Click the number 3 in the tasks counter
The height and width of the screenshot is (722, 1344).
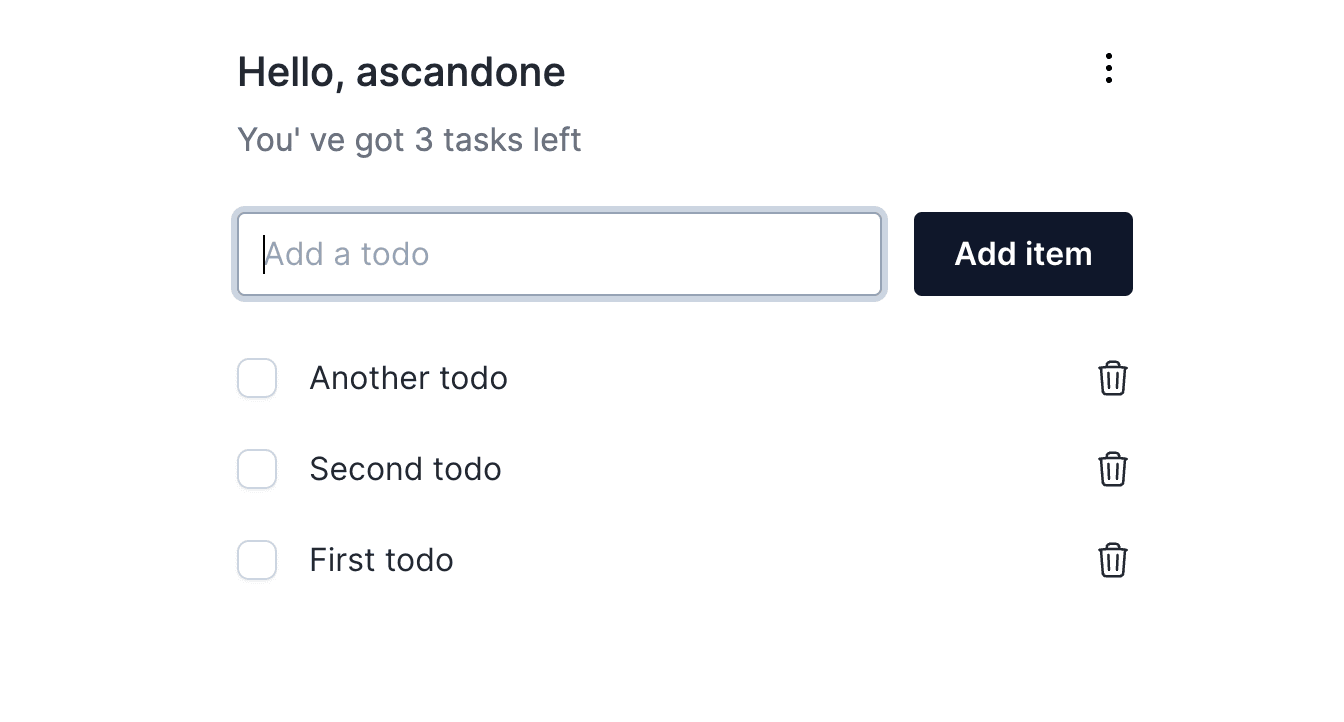click(x=424, y=140)
